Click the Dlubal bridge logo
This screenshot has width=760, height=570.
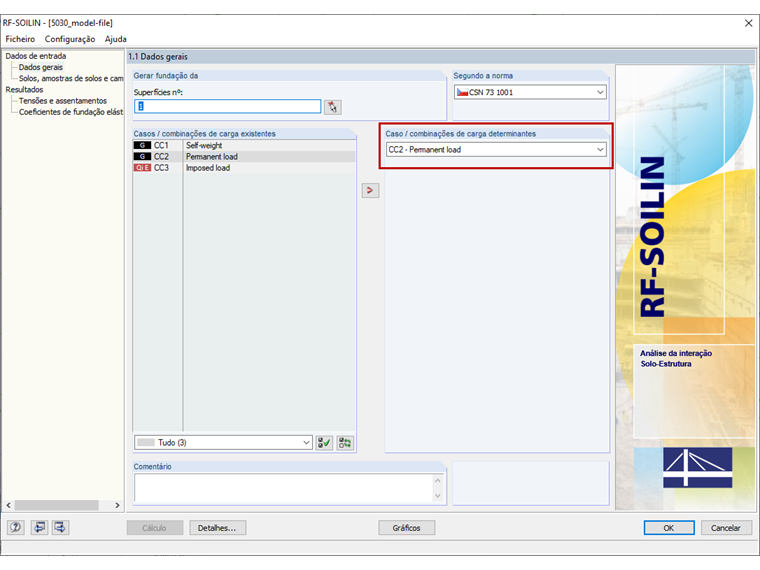point(697,468)
